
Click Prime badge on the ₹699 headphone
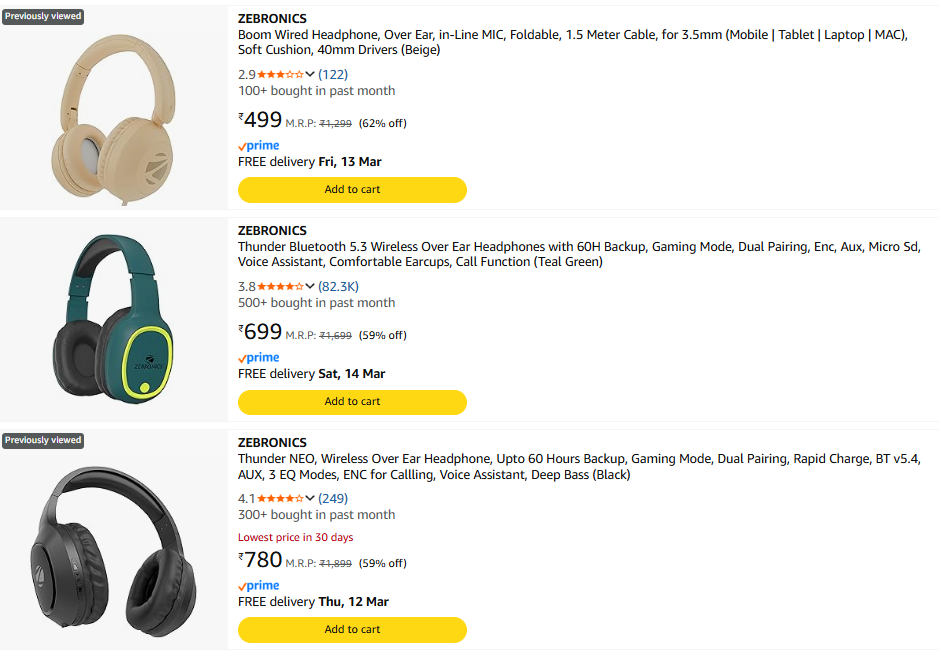tap(259, 358)
